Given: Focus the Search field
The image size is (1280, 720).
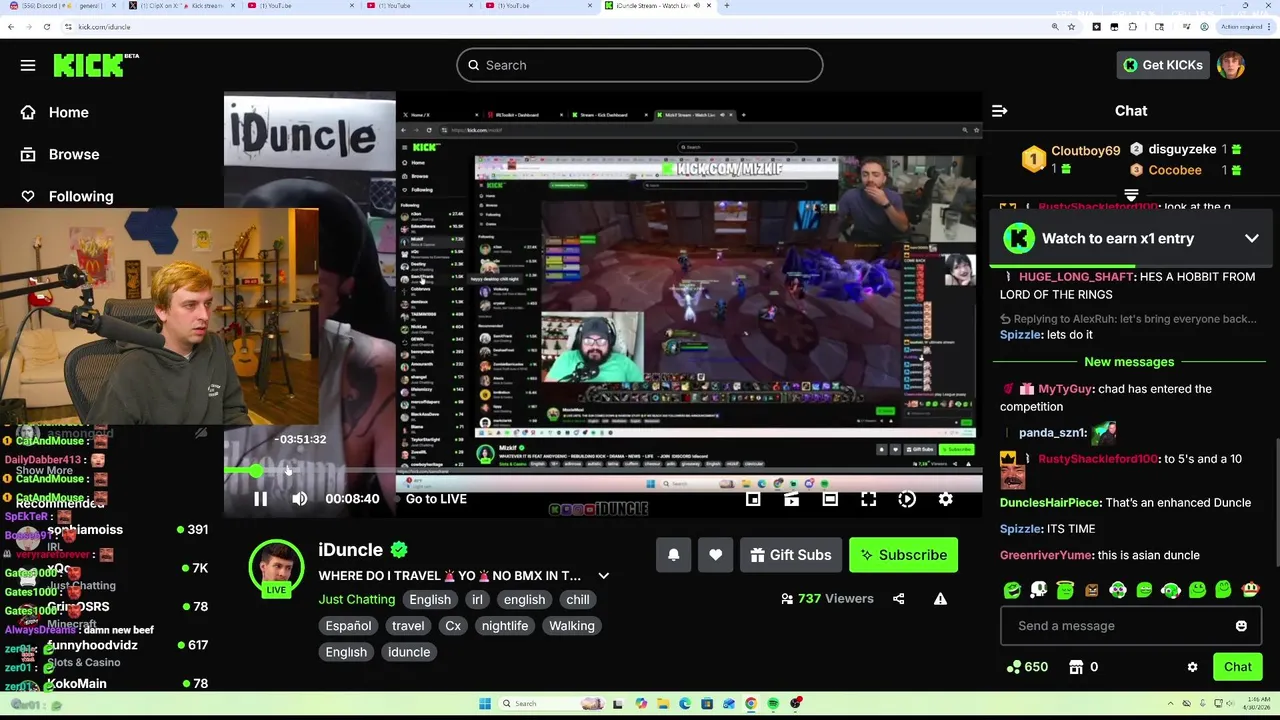Looking at the screenshot, I should click(x=640, y=65).
